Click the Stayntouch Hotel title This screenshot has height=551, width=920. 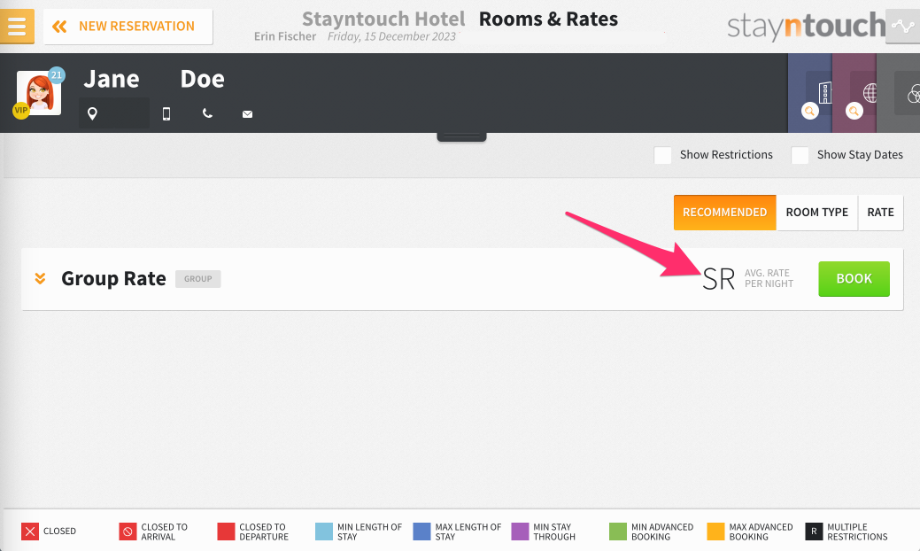point(383,19)
